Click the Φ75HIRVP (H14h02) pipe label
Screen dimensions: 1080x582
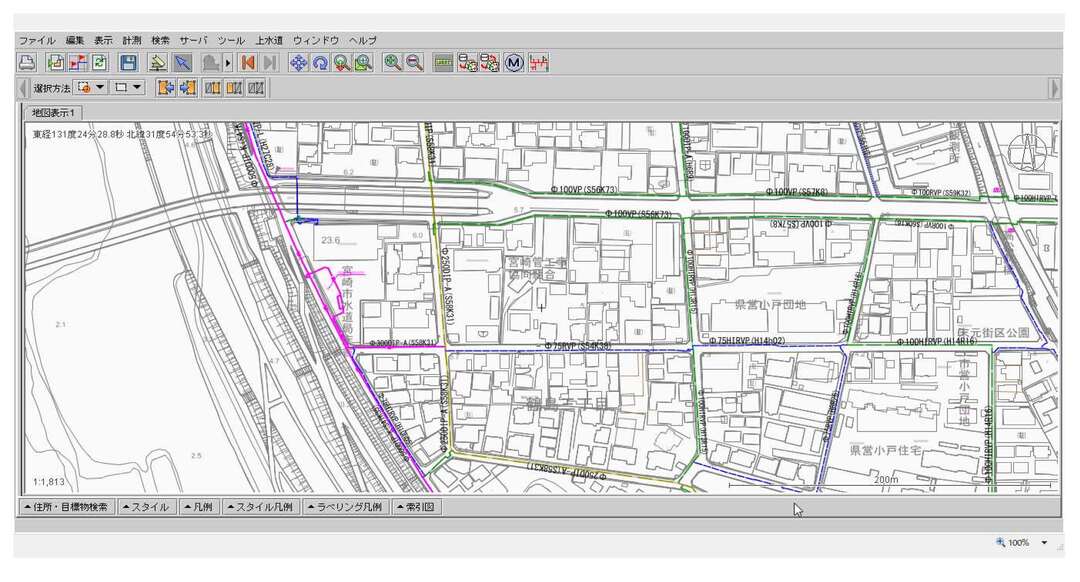(x=747, y=342)
